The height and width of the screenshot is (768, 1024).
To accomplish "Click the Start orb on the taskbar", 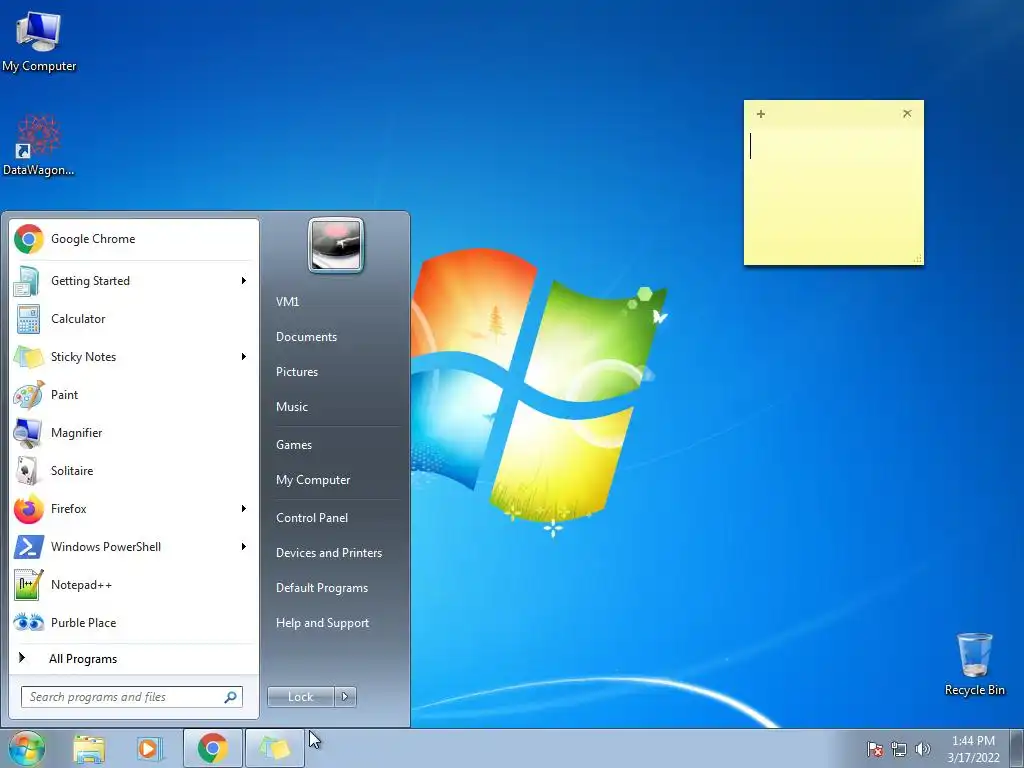I will [x=27, y=748].
